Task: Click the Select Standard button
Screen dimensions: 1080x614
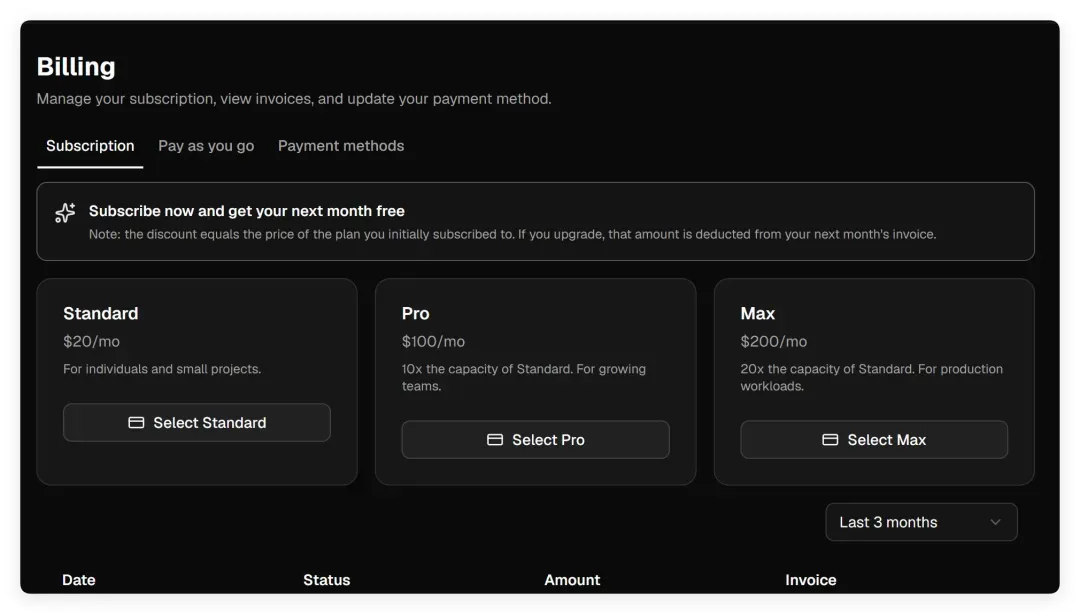Action: pos(197,422)
